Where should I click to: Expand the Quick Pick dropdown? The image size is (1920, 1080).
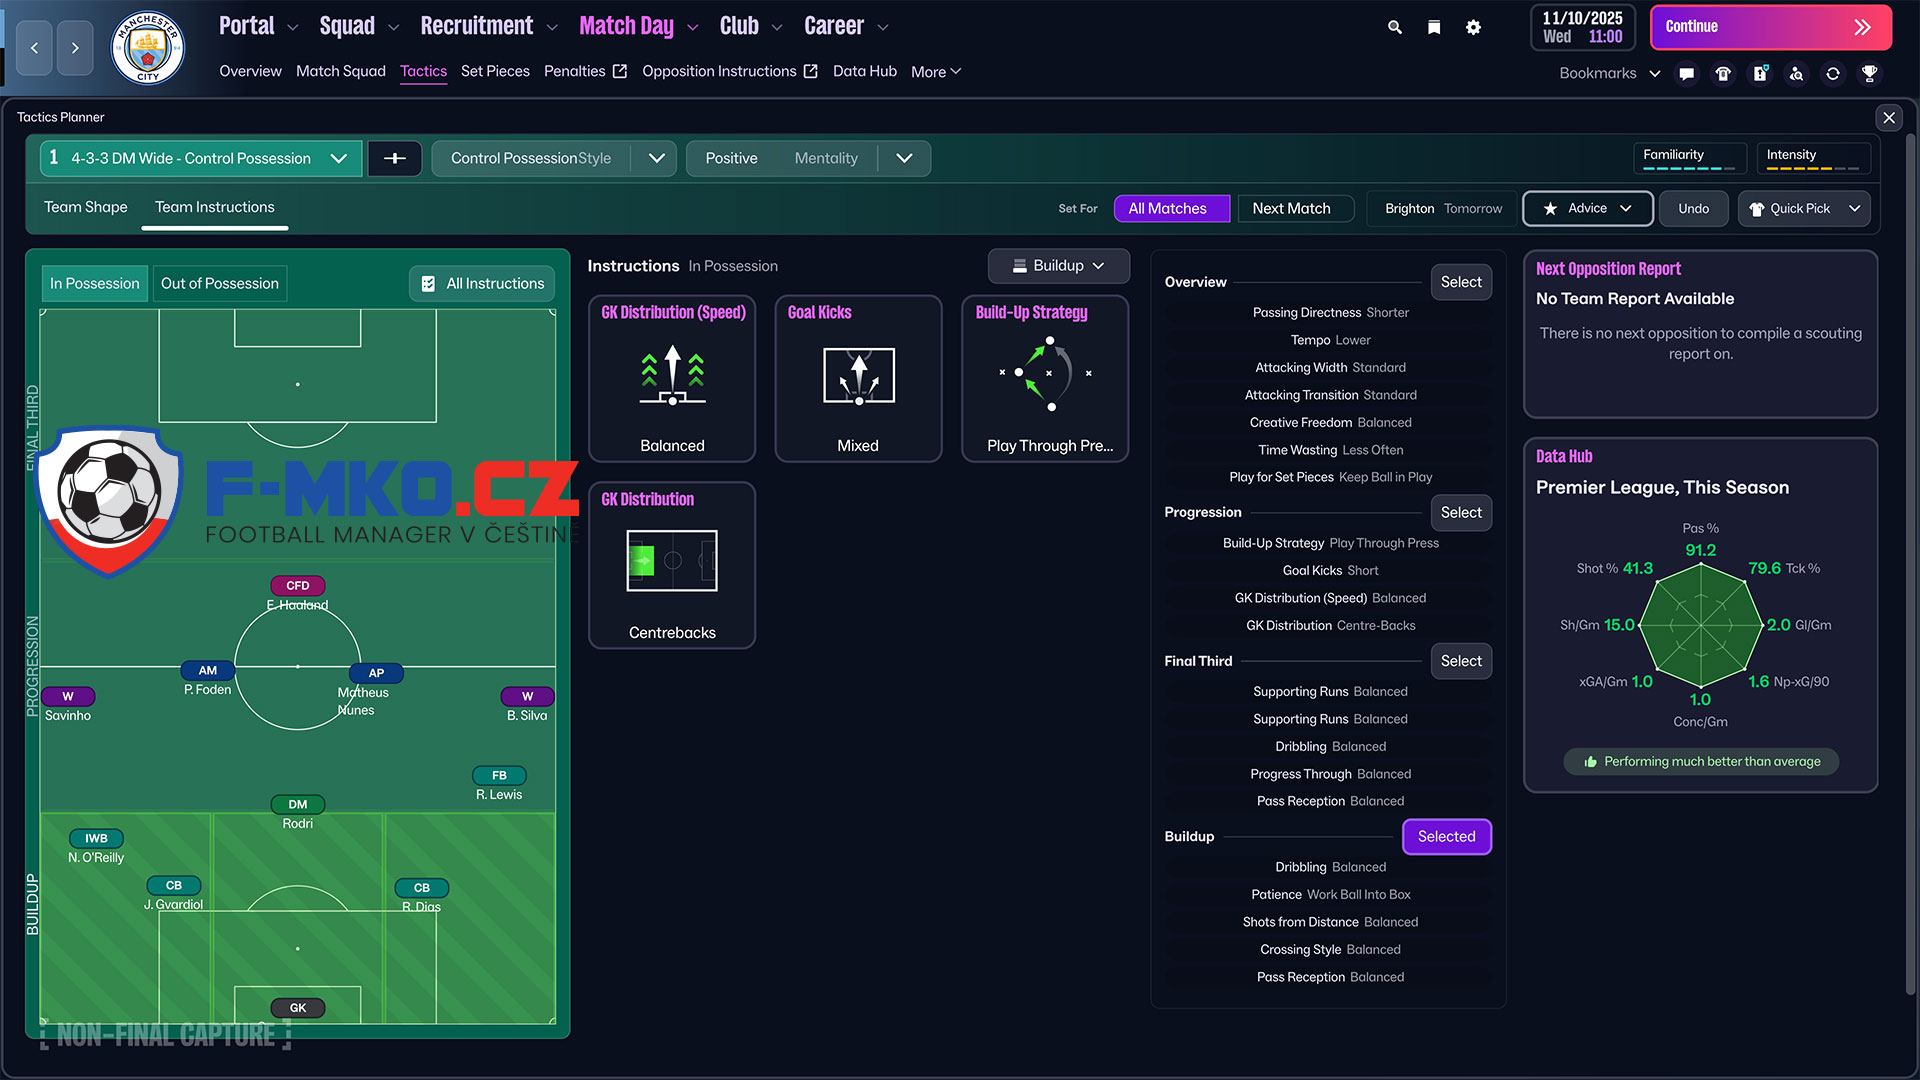[x=1854, y=208]
